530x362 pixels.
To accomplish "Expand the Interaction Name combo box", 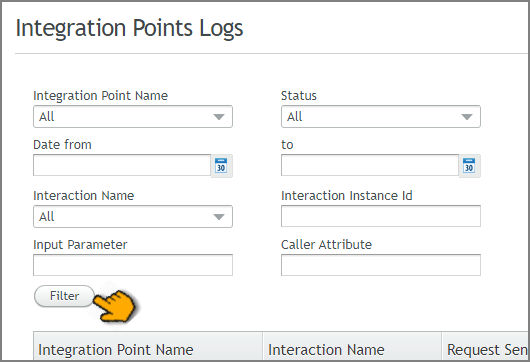I will 133,216.
